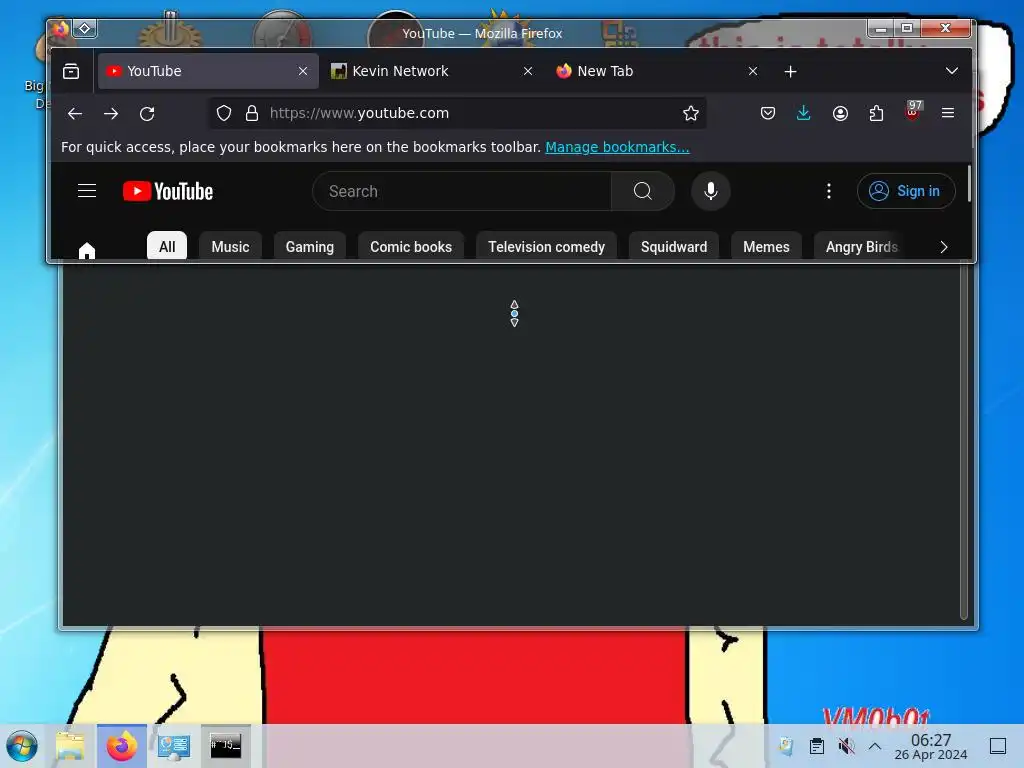The height and width of the screenshot is (768, 1024).
Task: Open the Firefox account icon
Action: (x=840, y=114)
